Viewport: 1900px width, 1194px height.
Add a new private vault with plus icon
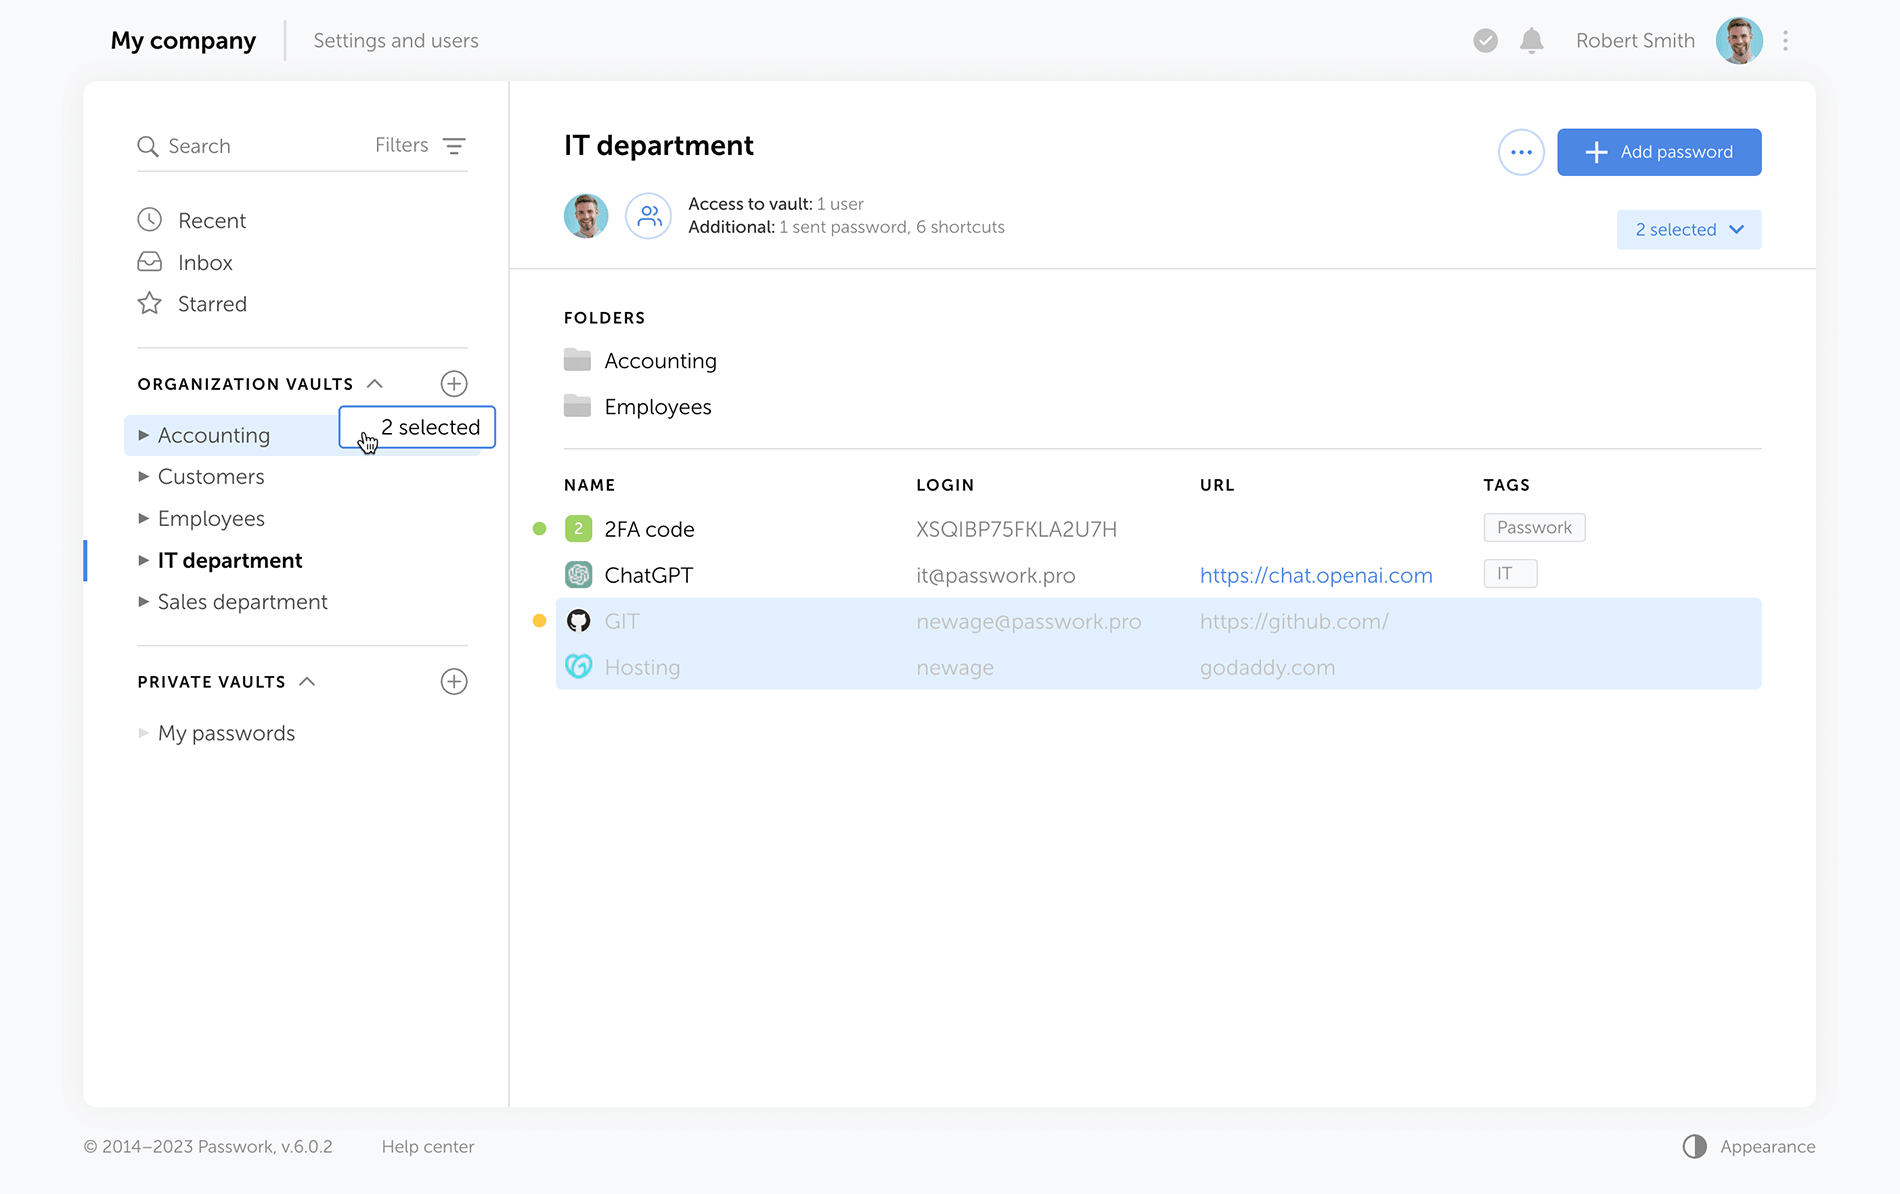click(x=454, y=682)
